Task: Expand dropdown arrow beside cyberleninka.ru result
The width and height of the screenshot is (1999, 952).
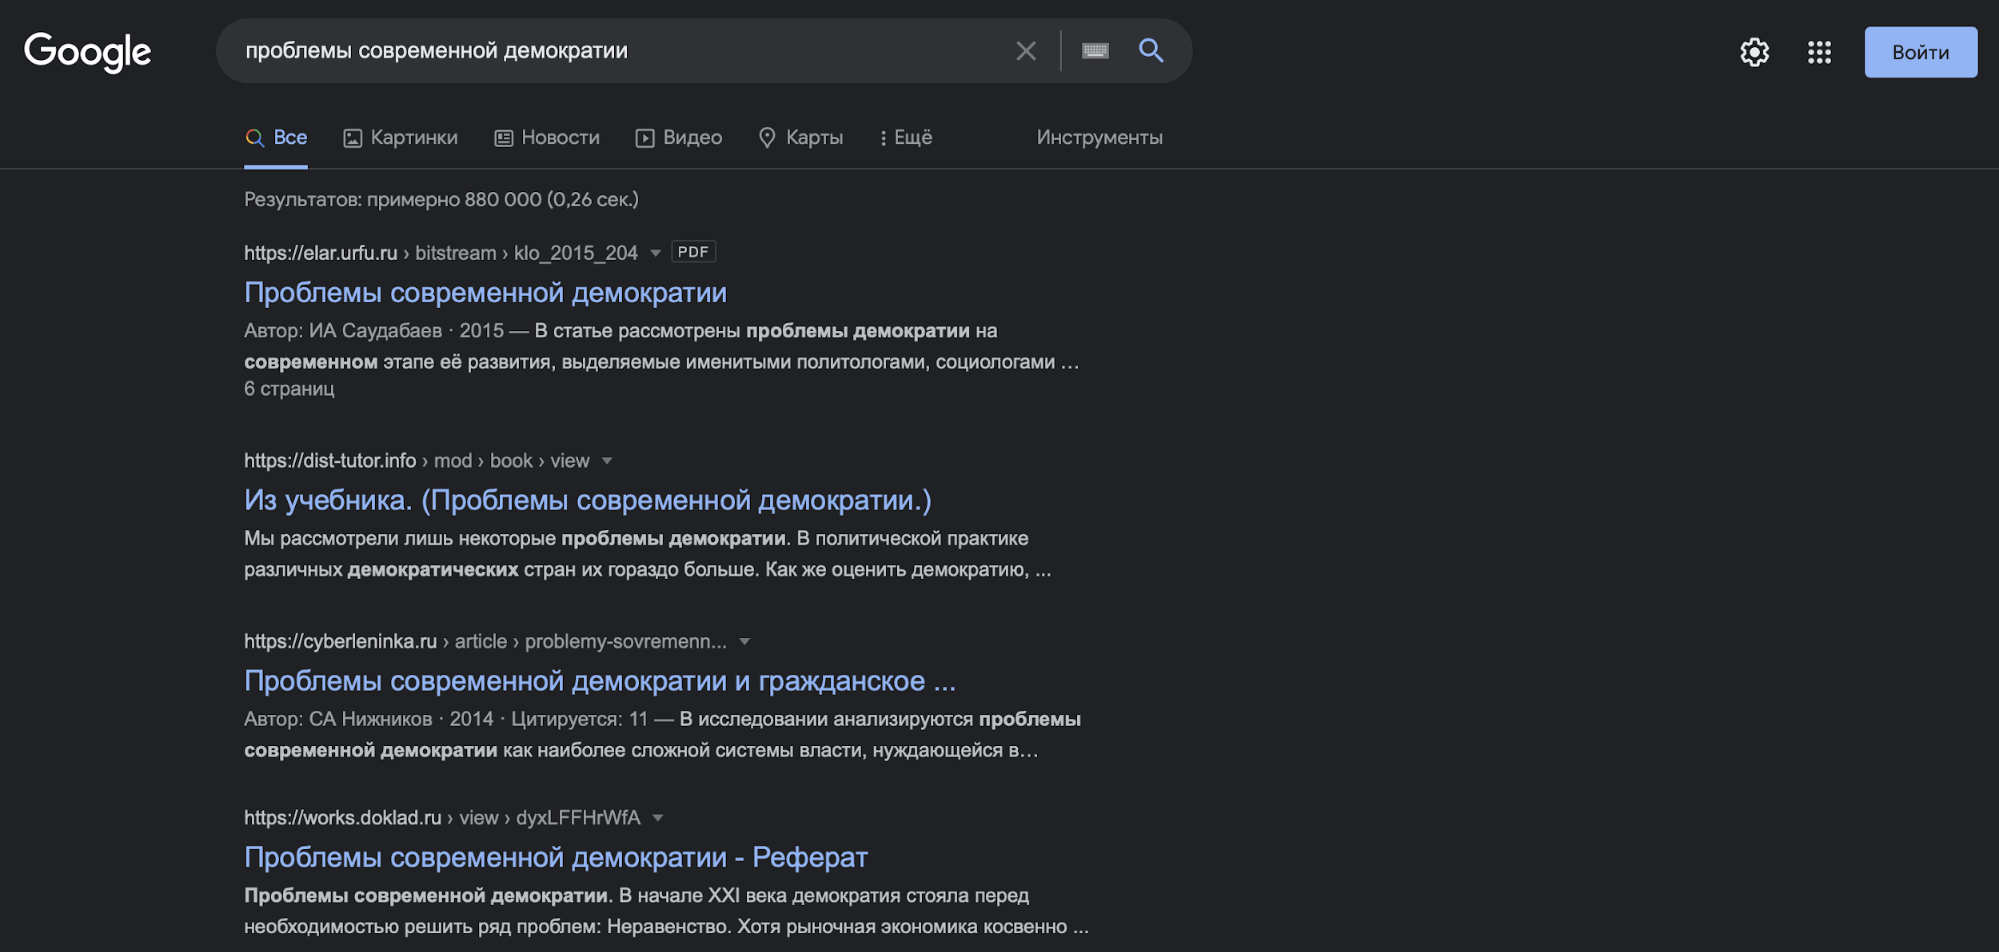Action: pyautogui.click(x=744, y=642)
